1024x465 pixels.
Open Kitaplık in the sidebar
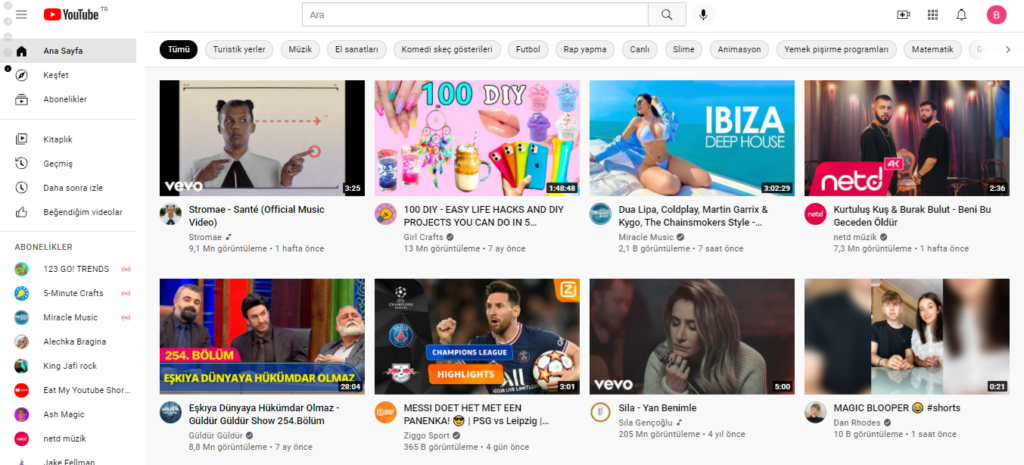point(68,139)
